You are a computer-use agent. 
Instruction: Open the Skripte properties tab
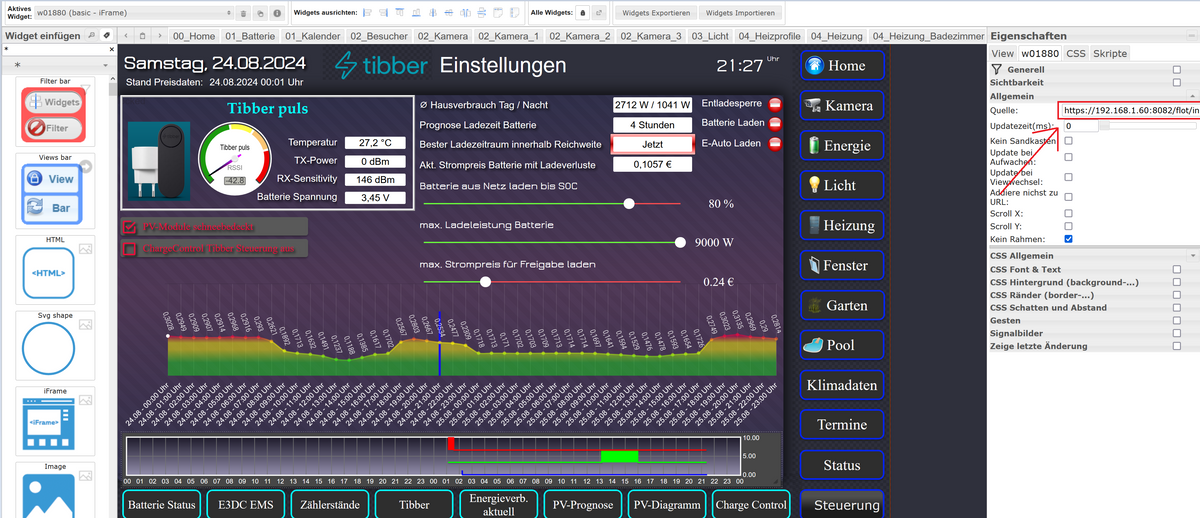point(1109,53)
